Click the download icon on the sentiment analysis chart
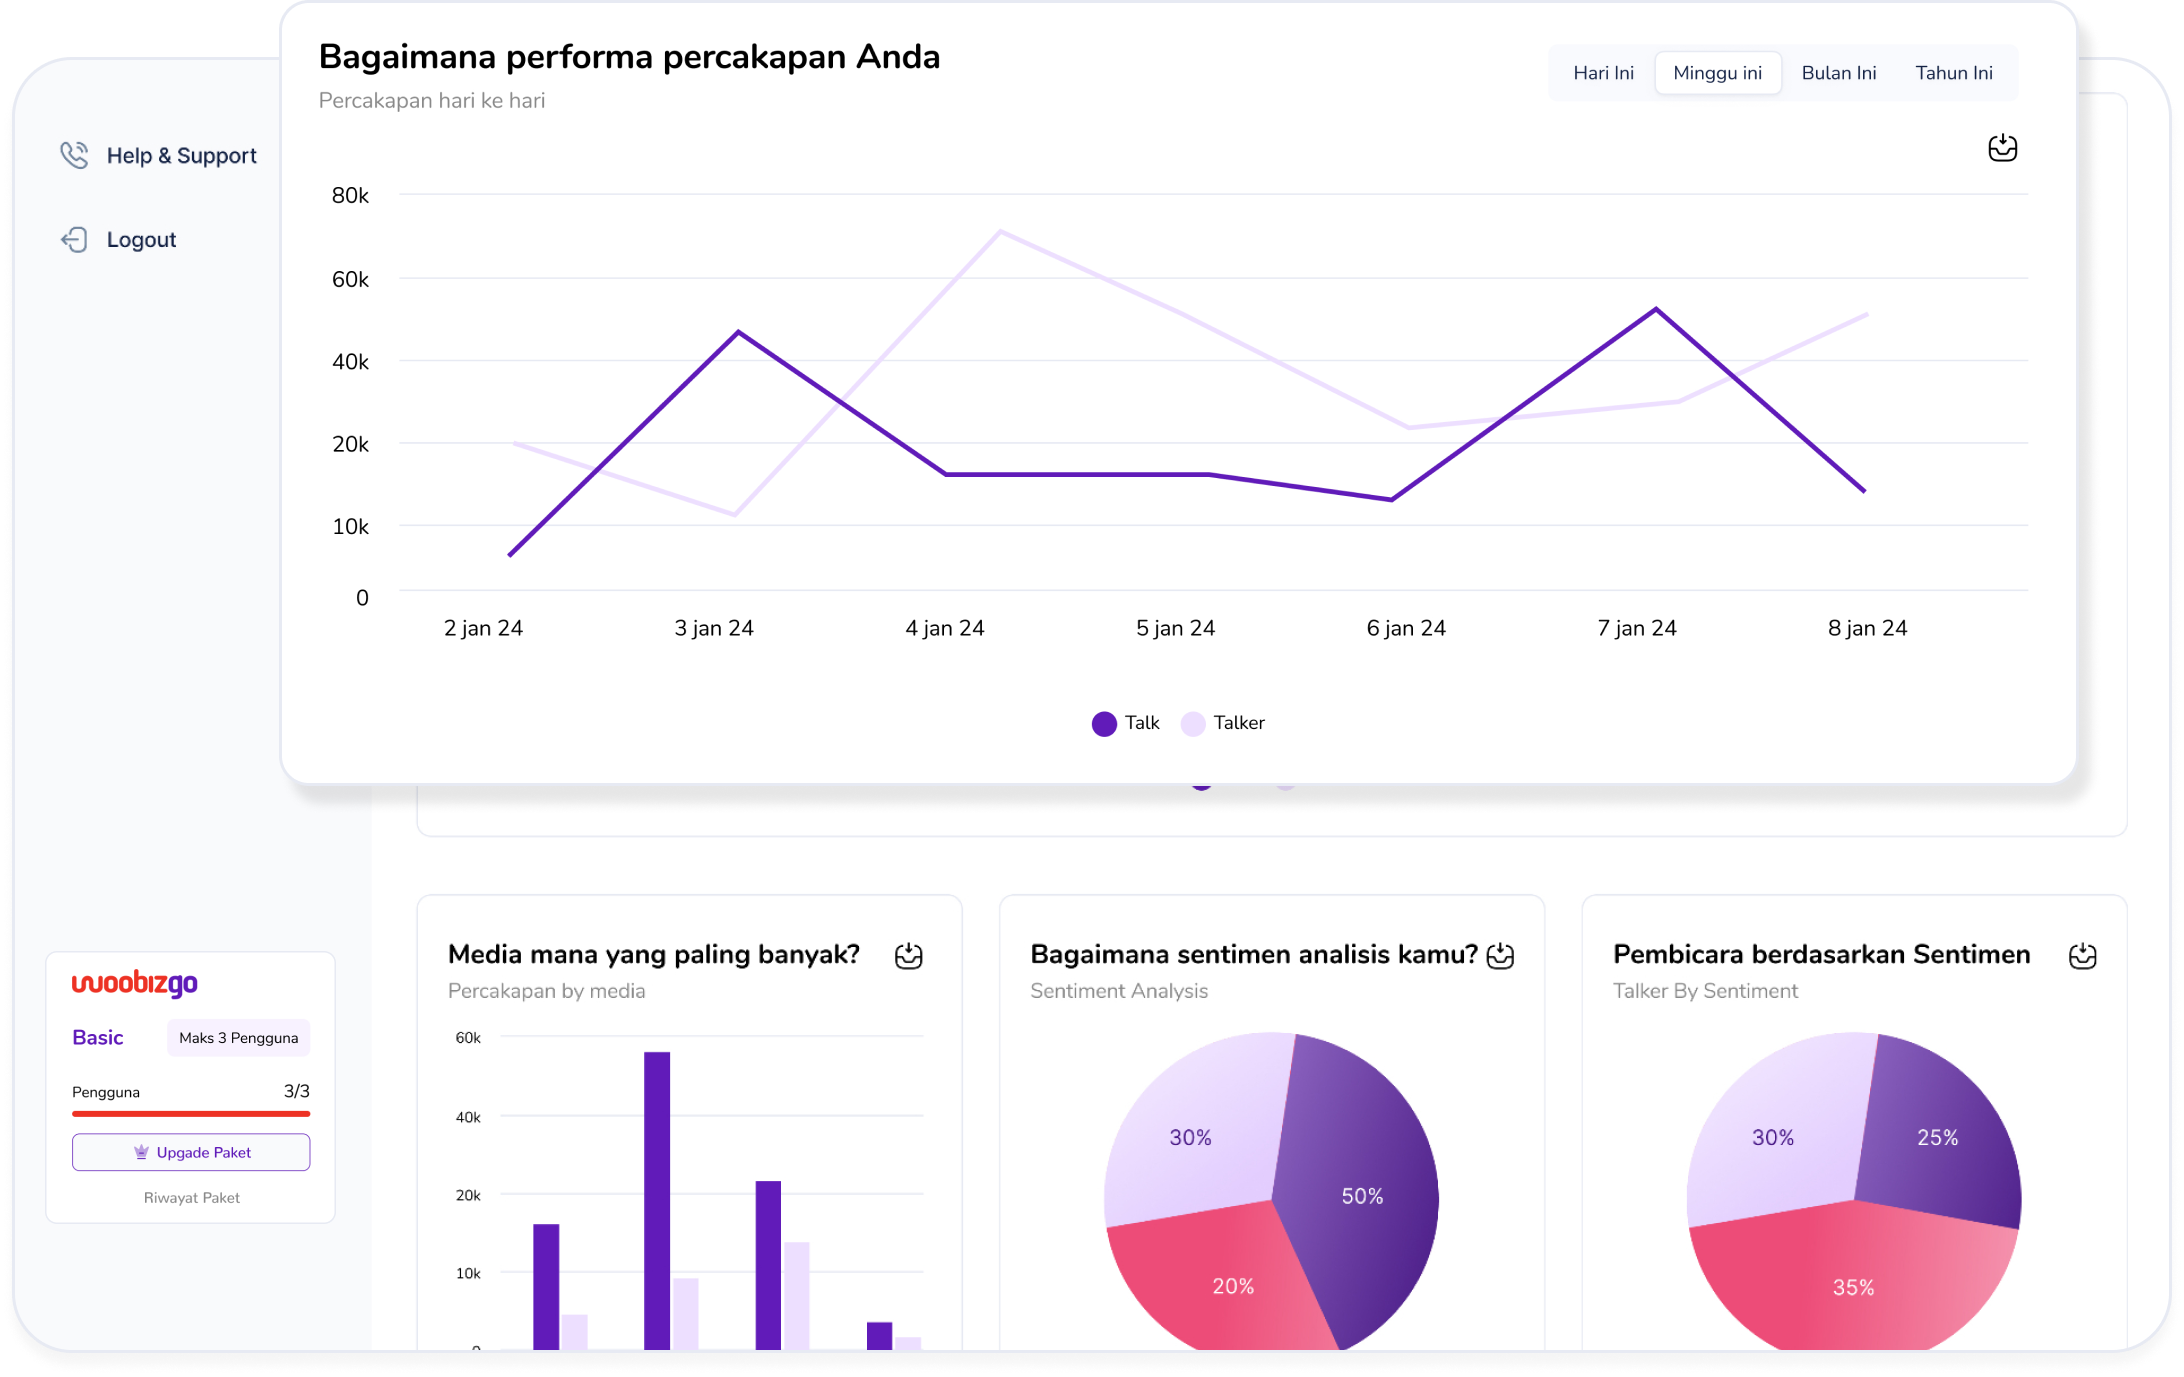Viewport: 2184px width, 1377px height. [1500, 955]
